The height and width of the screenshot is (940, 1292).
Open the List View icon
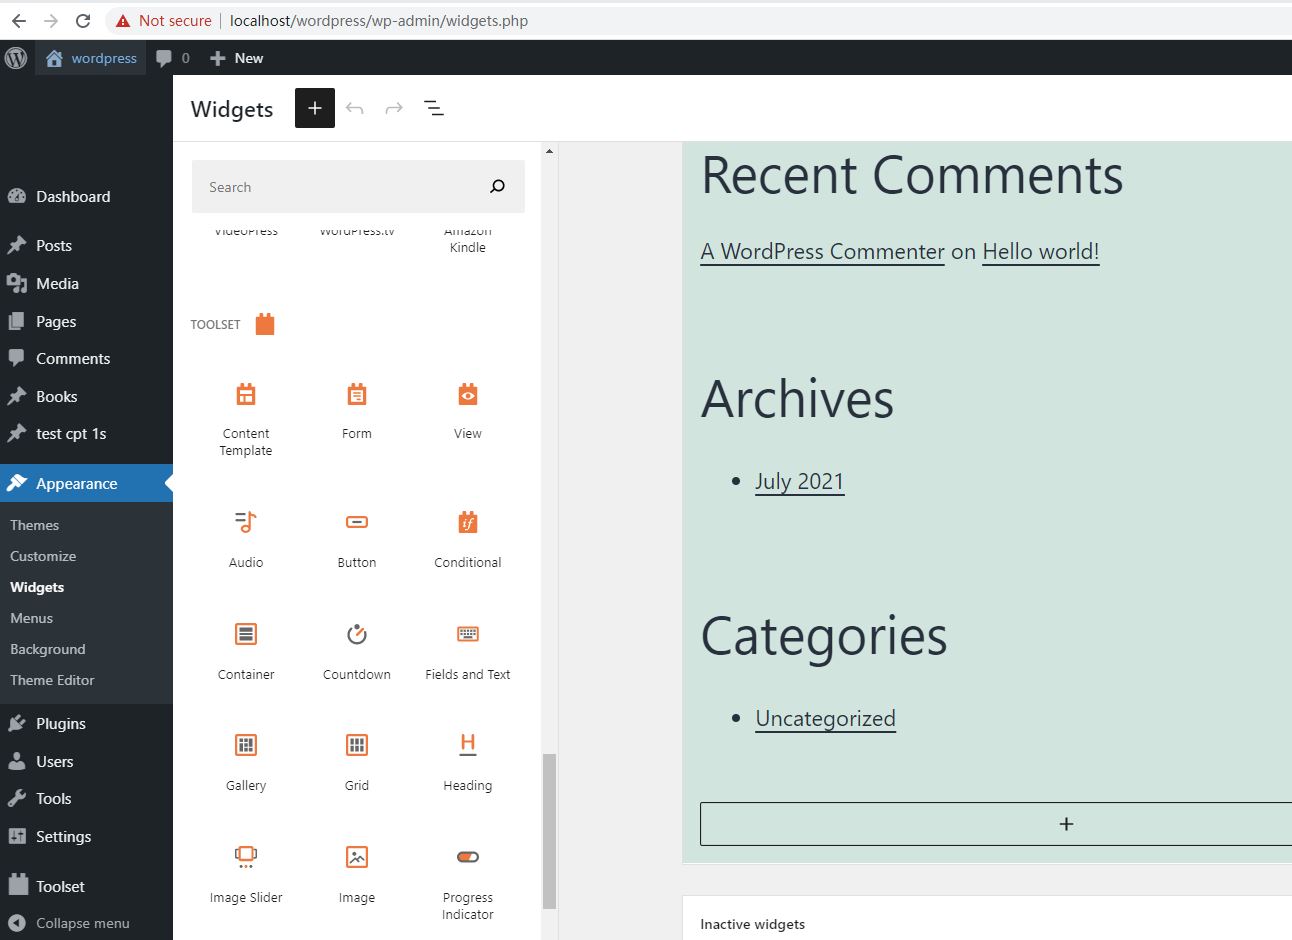pyautogui.click(x=434, y=108)
